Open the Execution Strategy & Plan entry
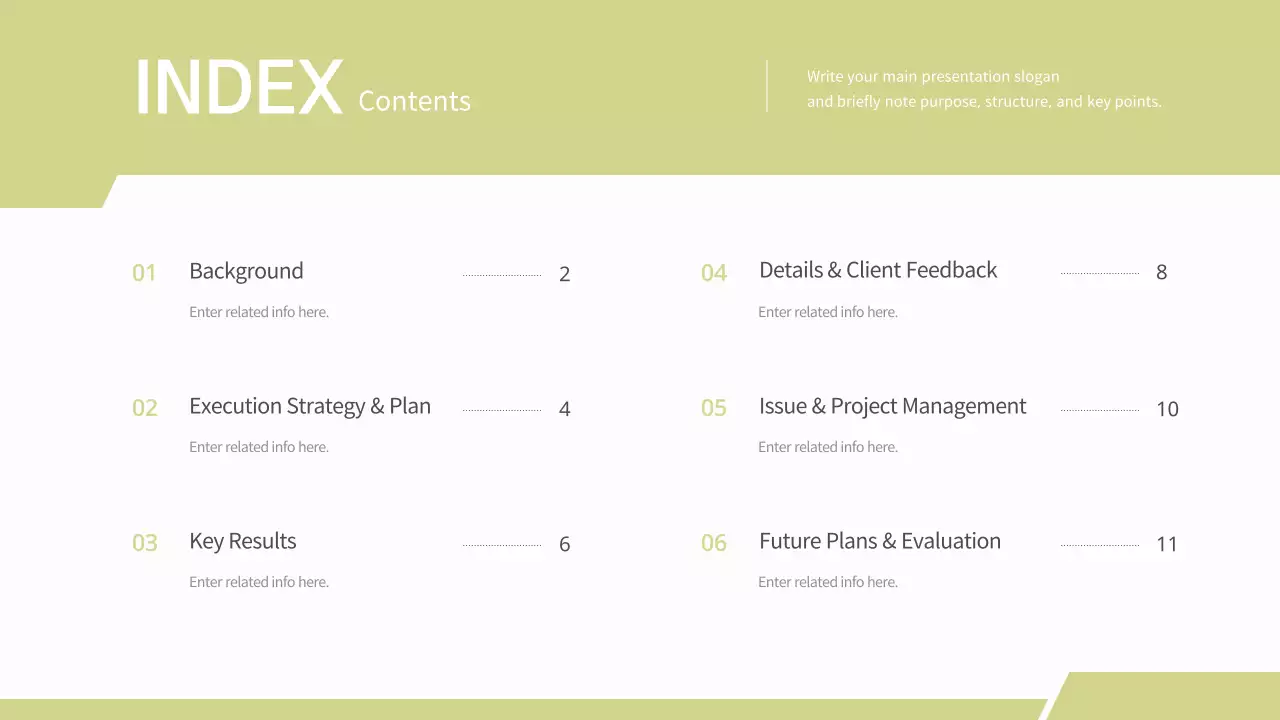1280x720 pixels. (310, 406)
